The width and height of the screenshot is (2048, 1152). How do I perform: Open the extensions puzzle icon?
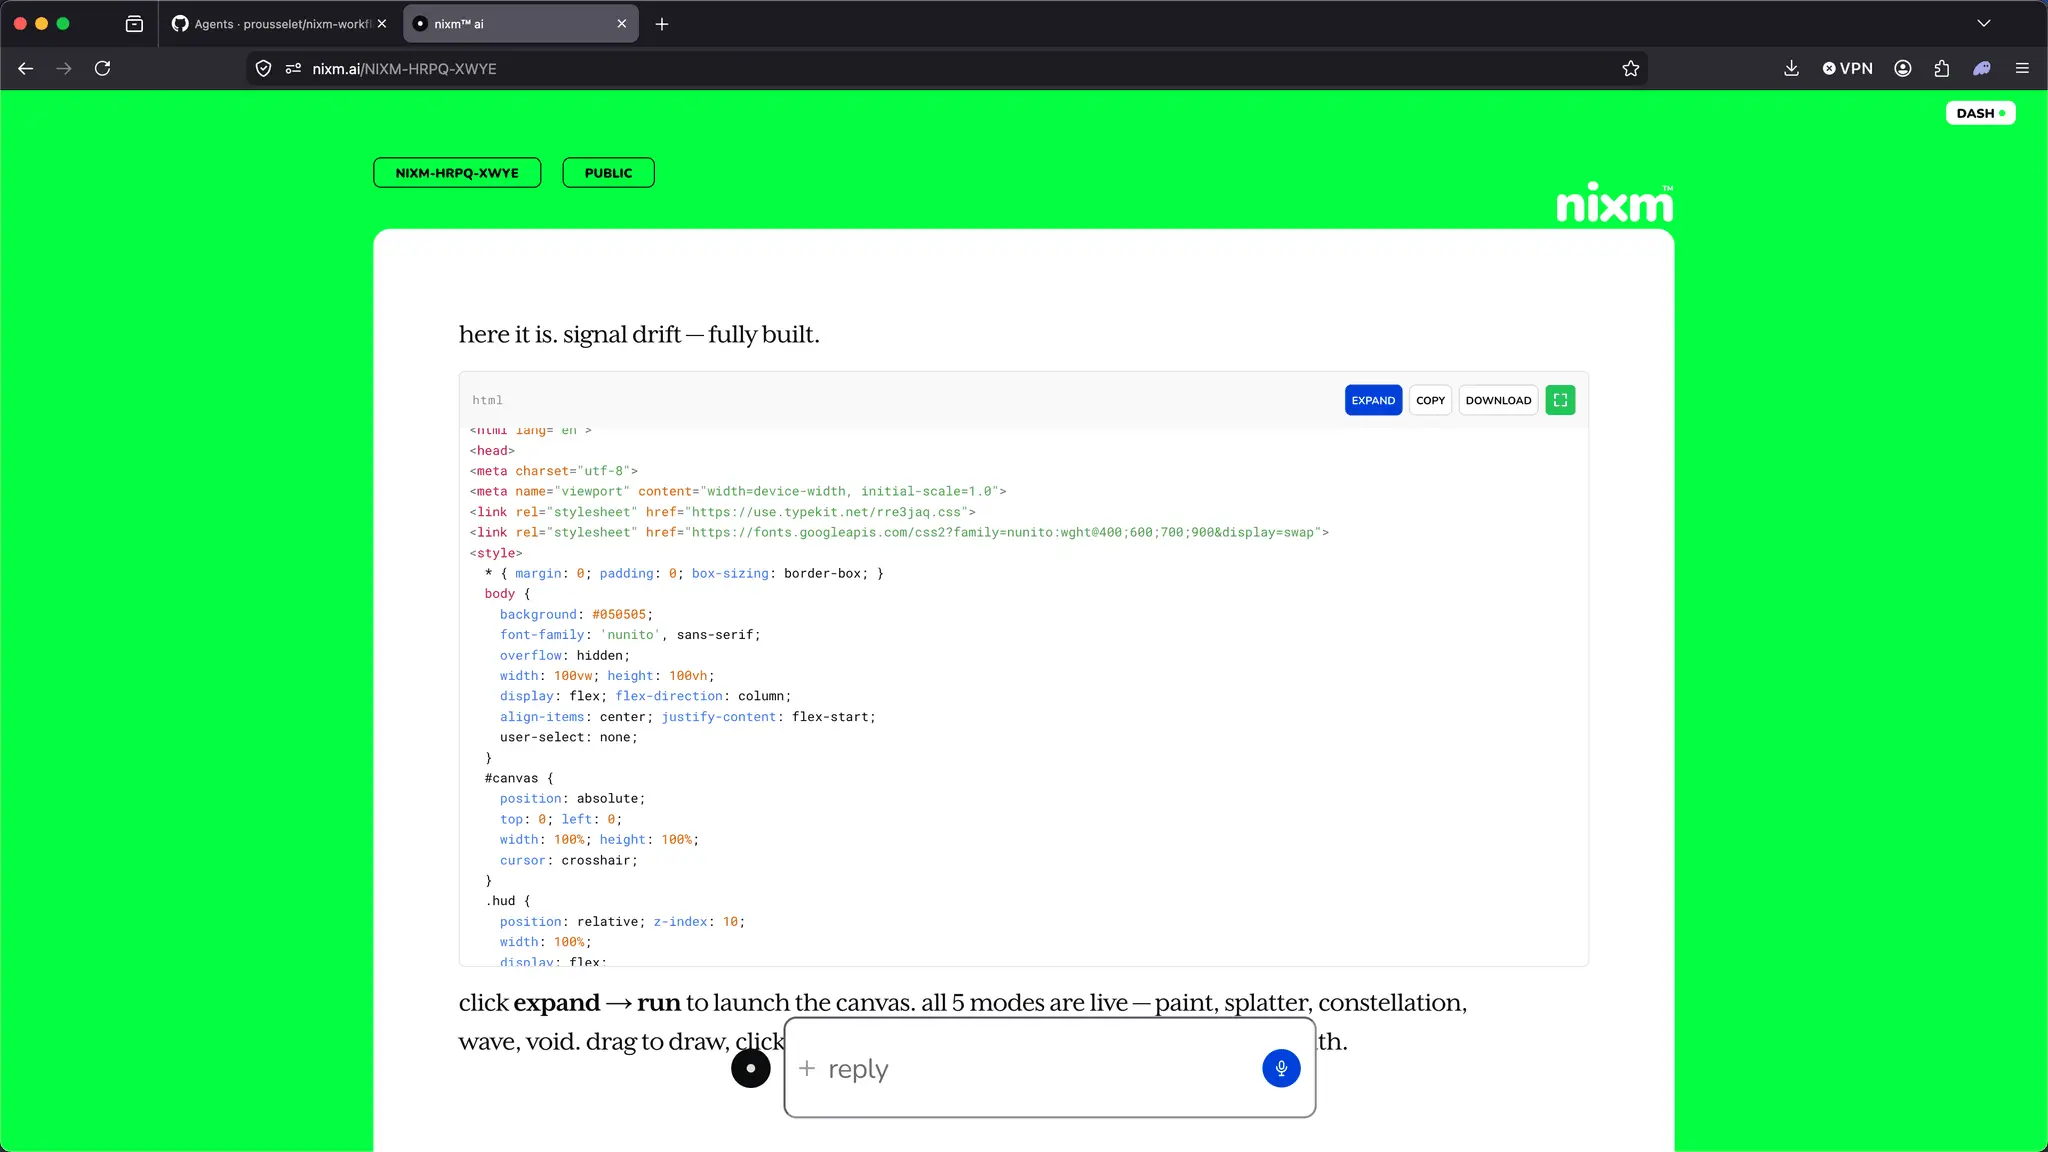[1942, 68]
